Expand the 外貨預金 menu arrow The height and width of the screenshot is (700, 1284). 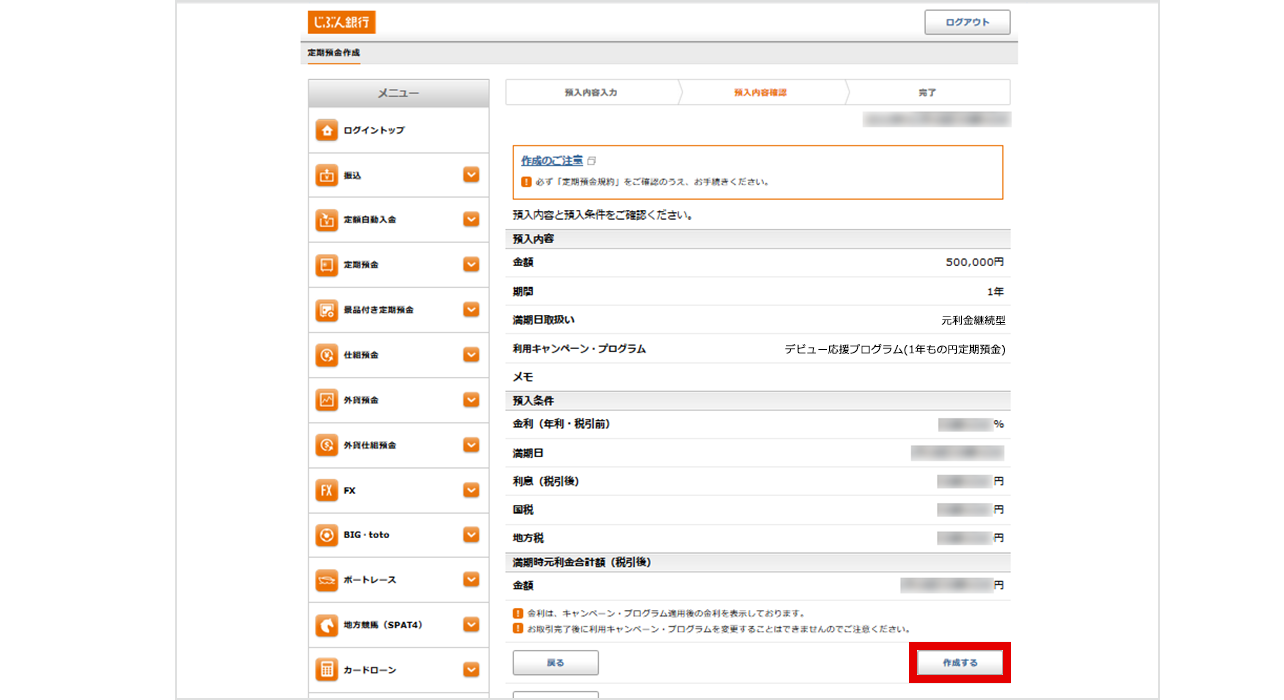(471, 400)
